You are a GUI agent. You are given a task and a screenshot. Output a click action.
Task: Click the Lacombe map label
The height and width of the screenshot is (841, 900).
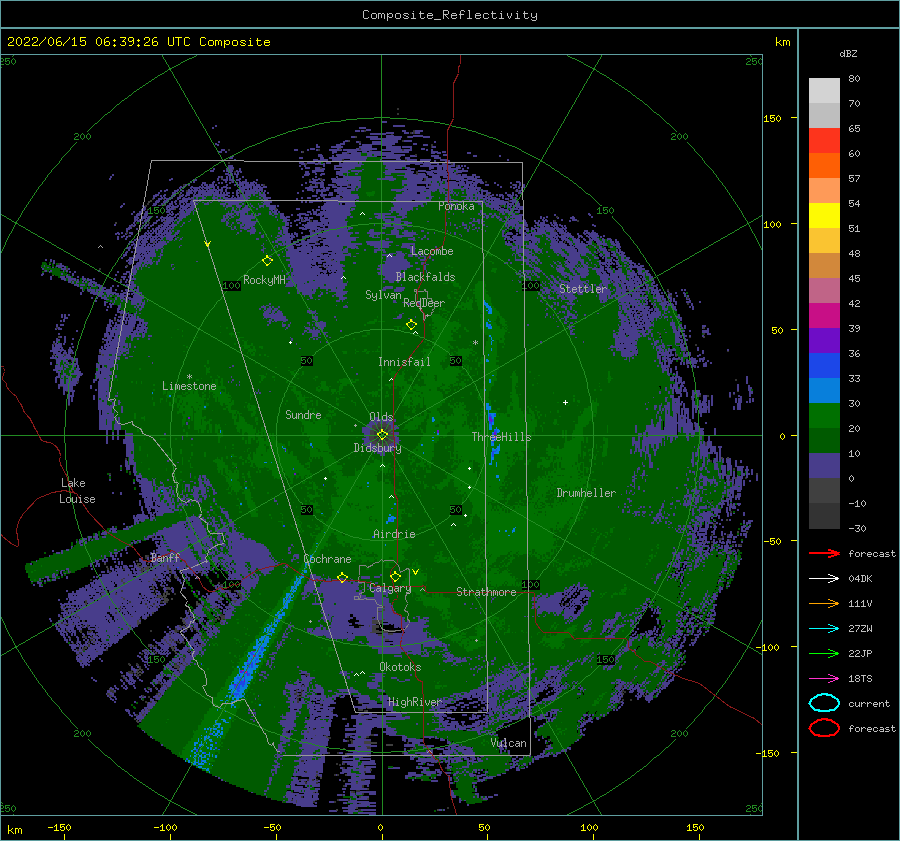(432, 251)
